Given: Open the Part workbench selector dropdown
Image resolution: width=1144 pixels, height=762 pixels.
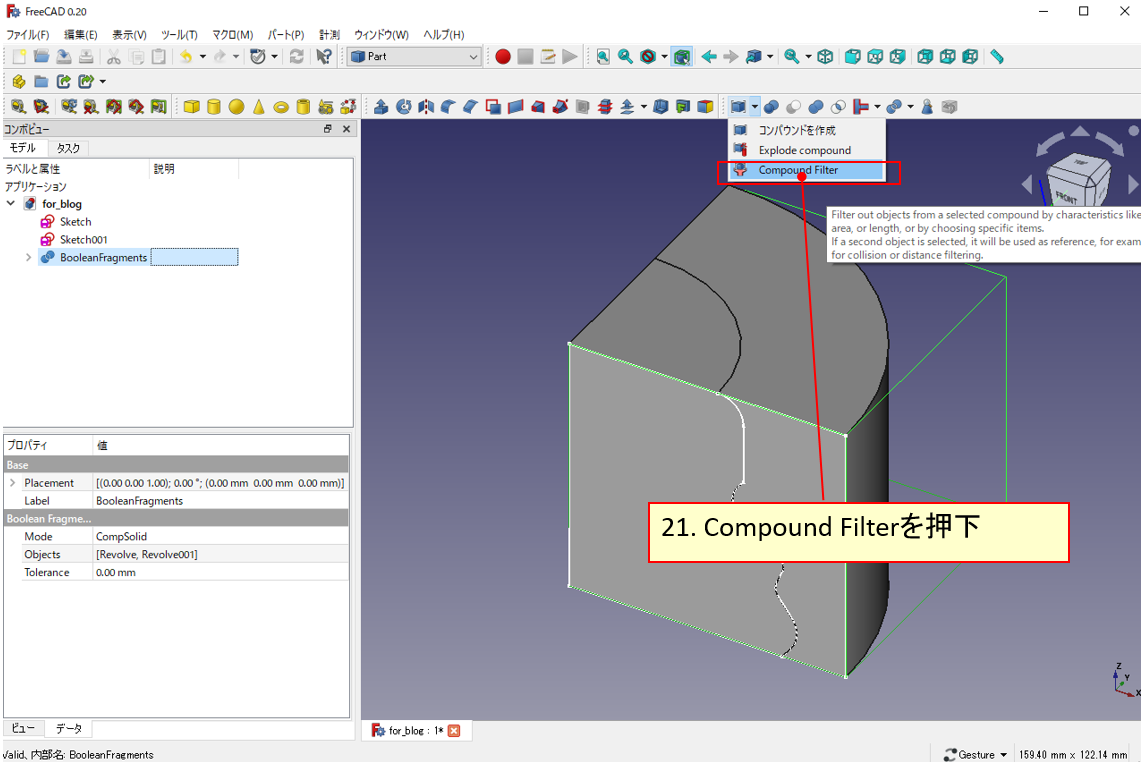Looking at the screenshot, I should point(414,56).
